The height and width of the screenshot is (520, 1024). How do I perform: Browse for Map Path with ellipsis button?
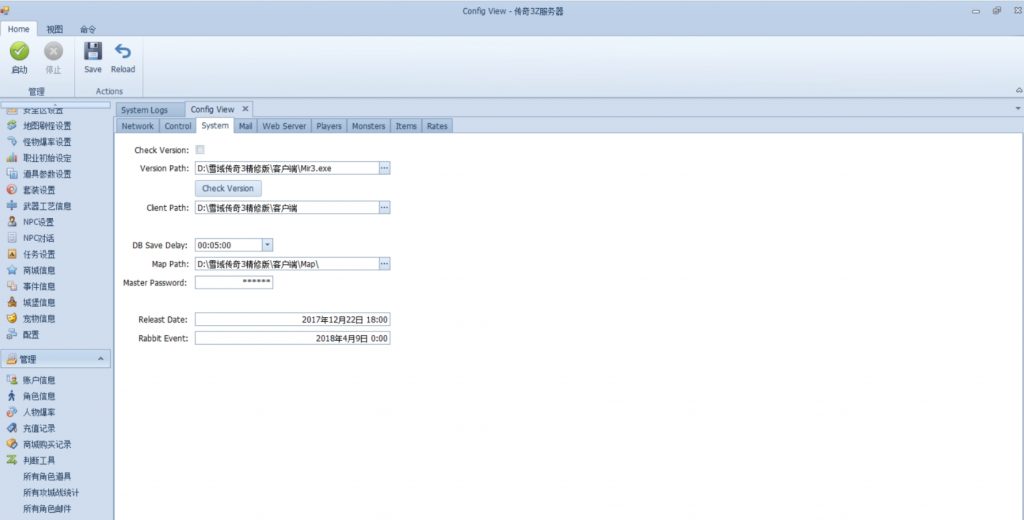(x=384, y=263)
